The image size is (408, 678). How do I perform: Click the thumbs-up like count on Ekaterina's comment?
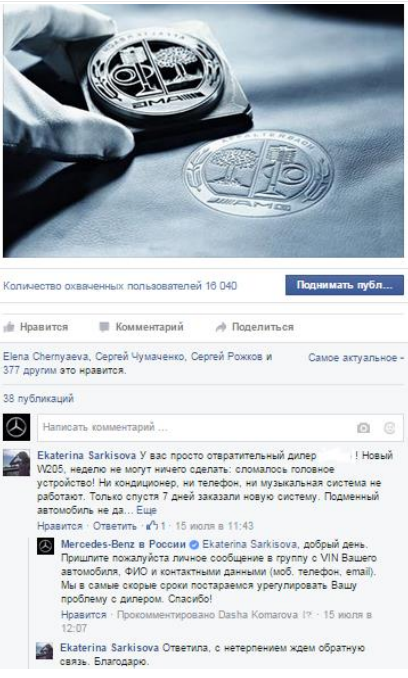tap(156, 526)
